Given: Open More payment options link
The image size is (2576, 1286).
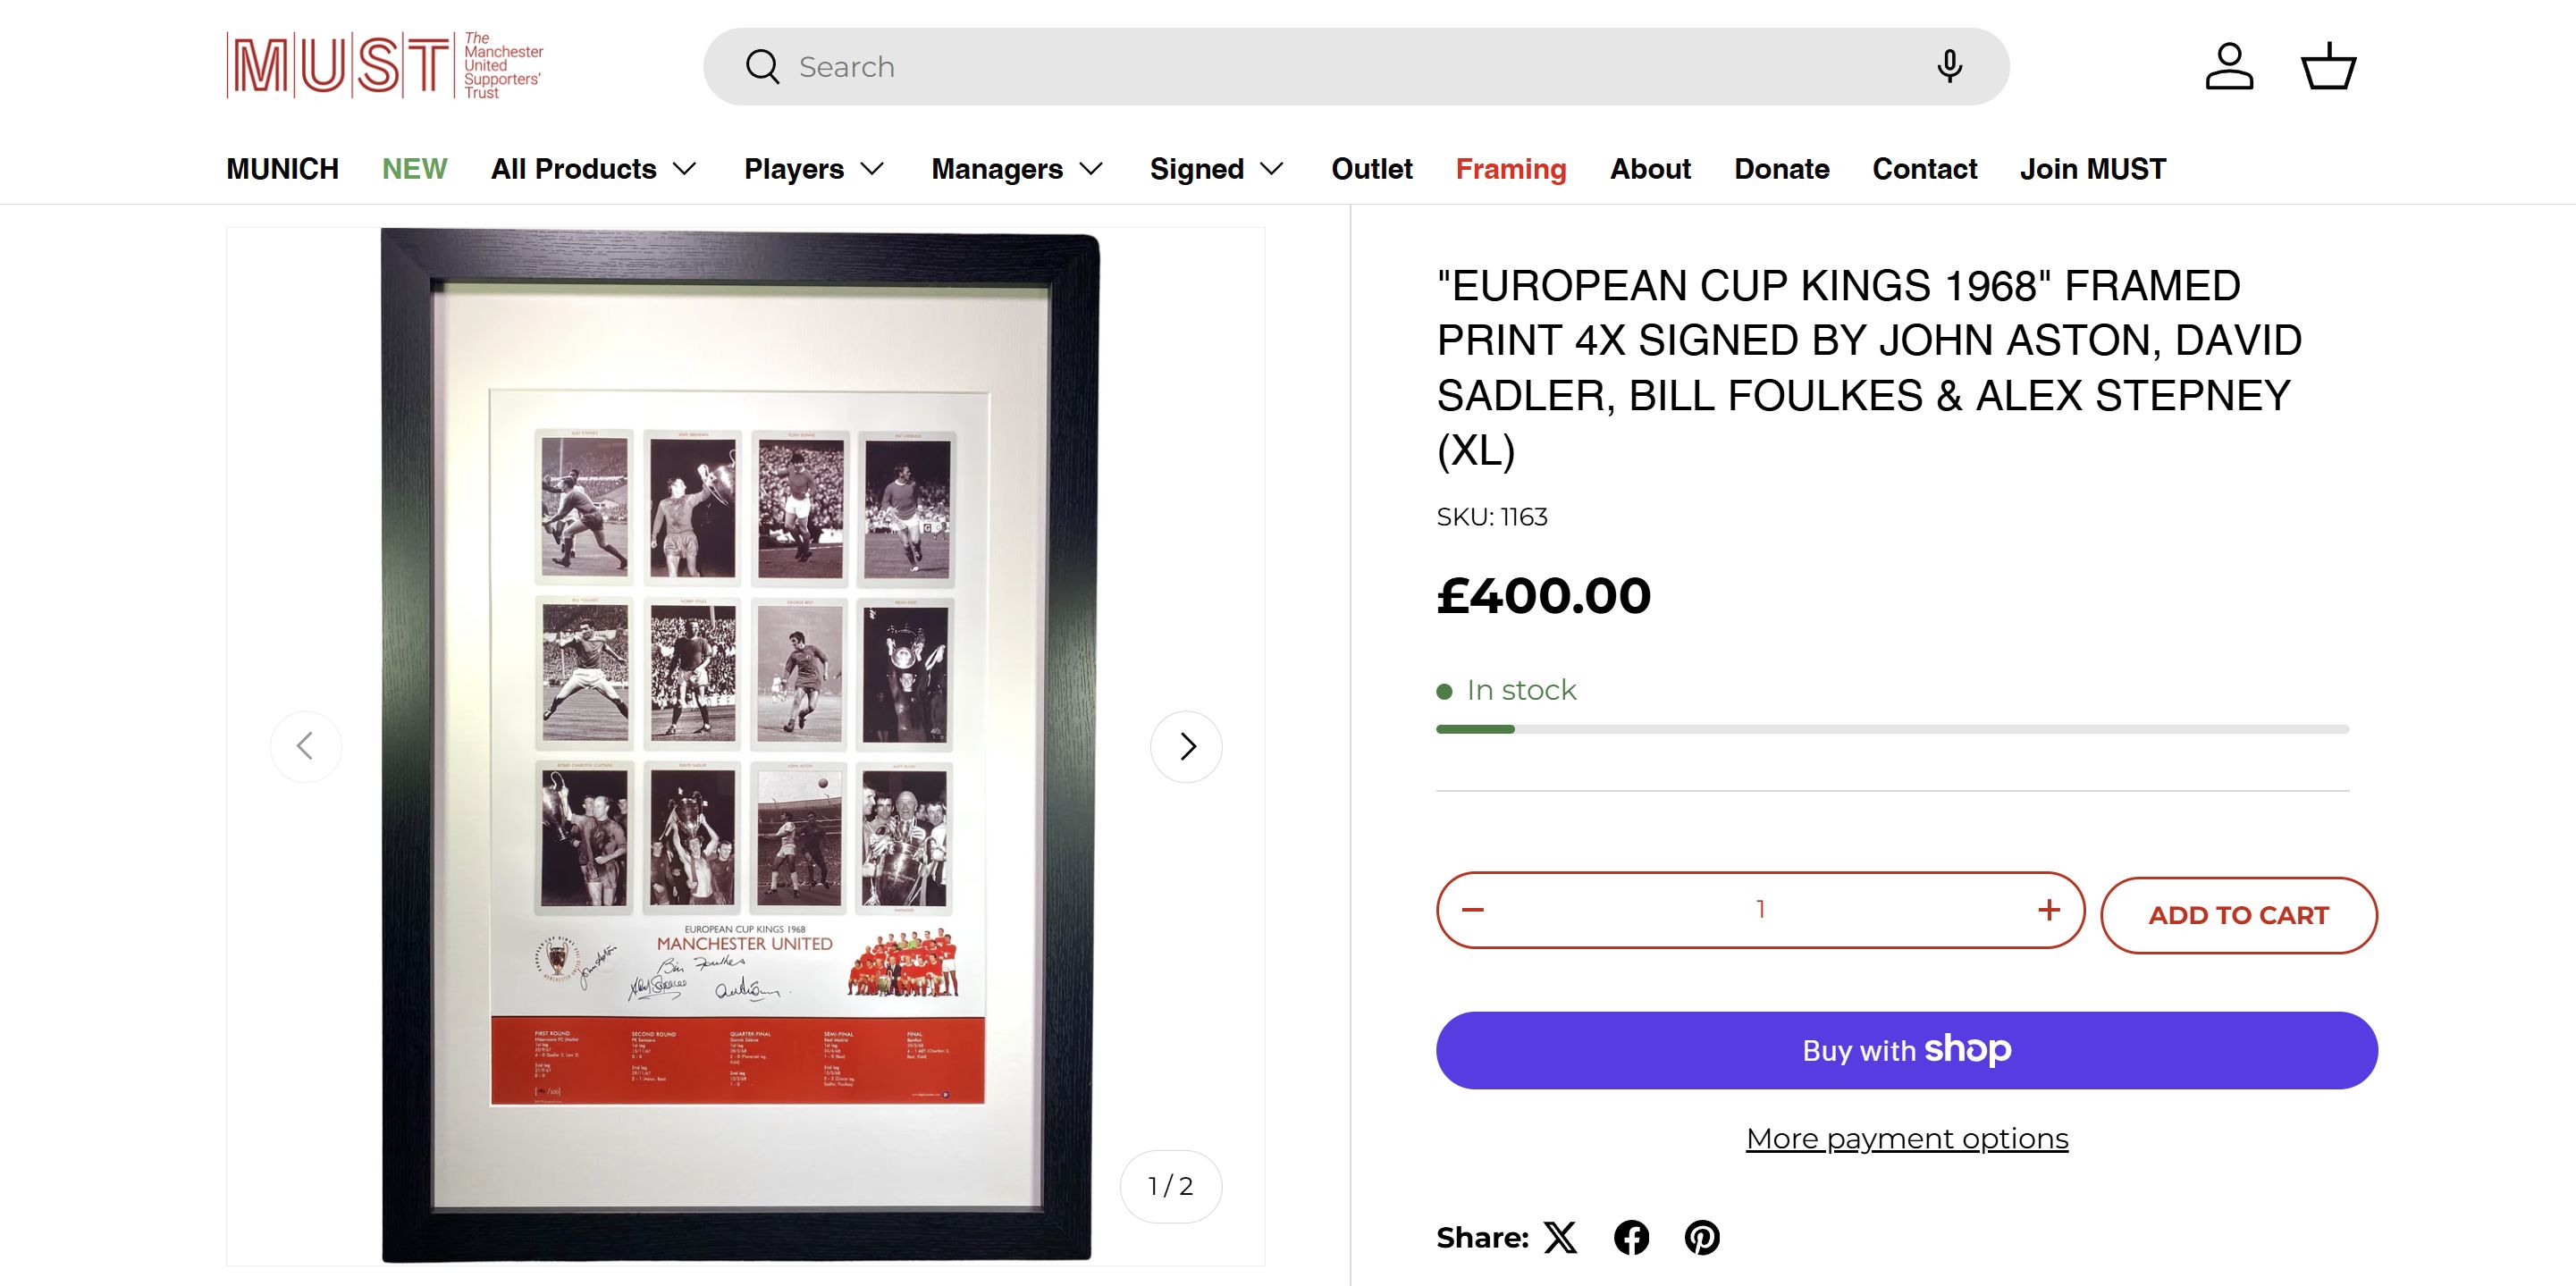Looking at the screenshot, I should pyautogui.click(x=1907, y=1139).
